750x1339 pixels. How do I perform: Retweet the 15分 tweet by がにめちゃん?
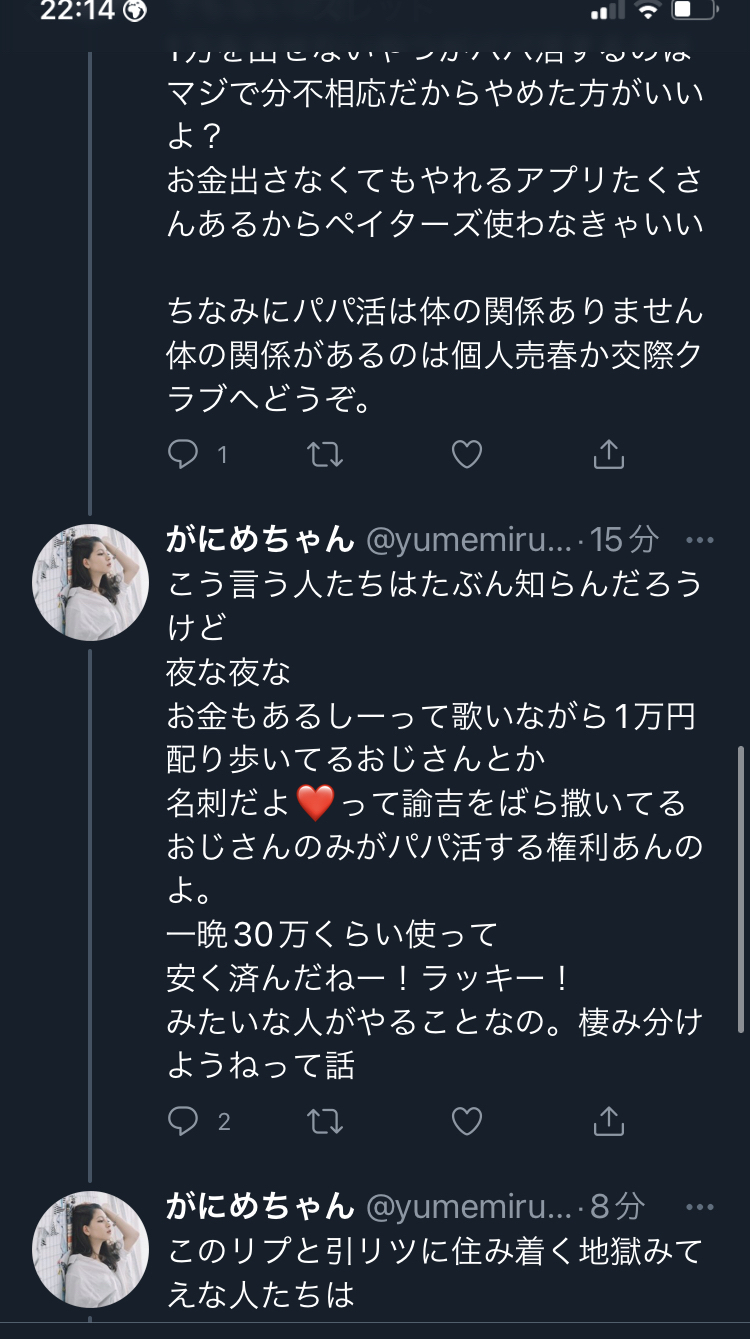(x=325, y=1122)
